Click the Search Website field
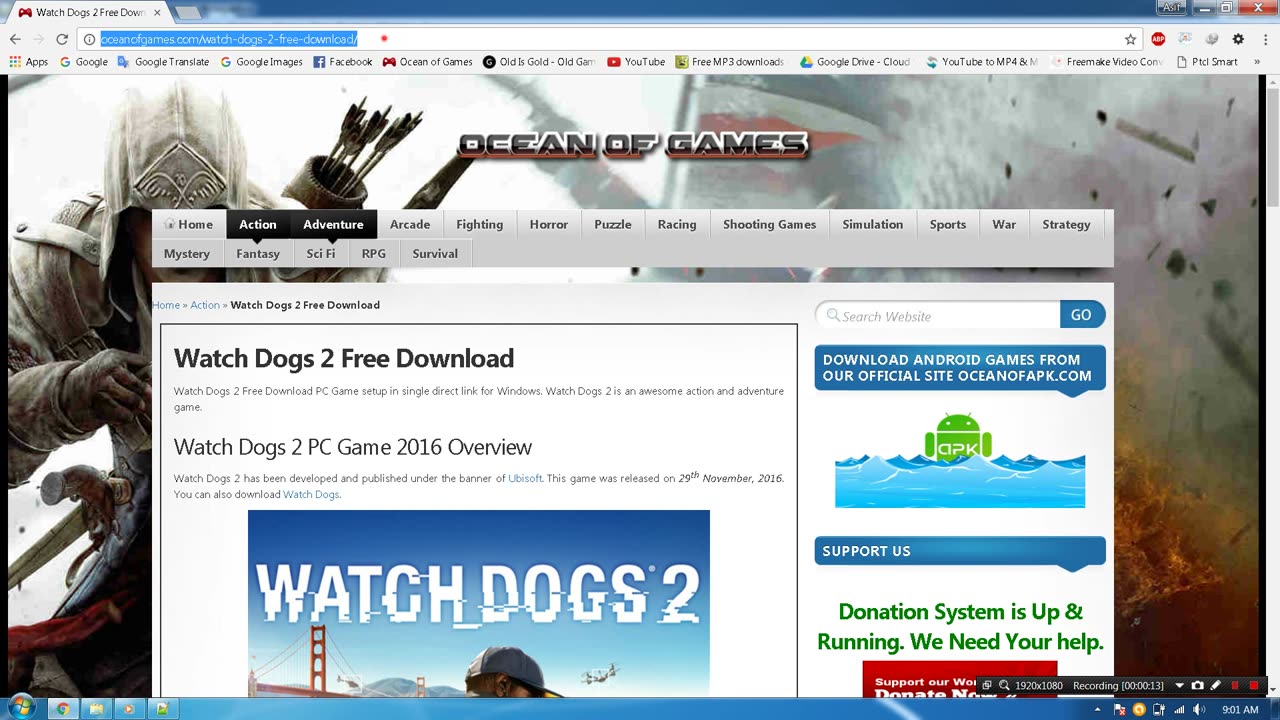The width and height of the screenshot is (1280, 720). [938, 315]
